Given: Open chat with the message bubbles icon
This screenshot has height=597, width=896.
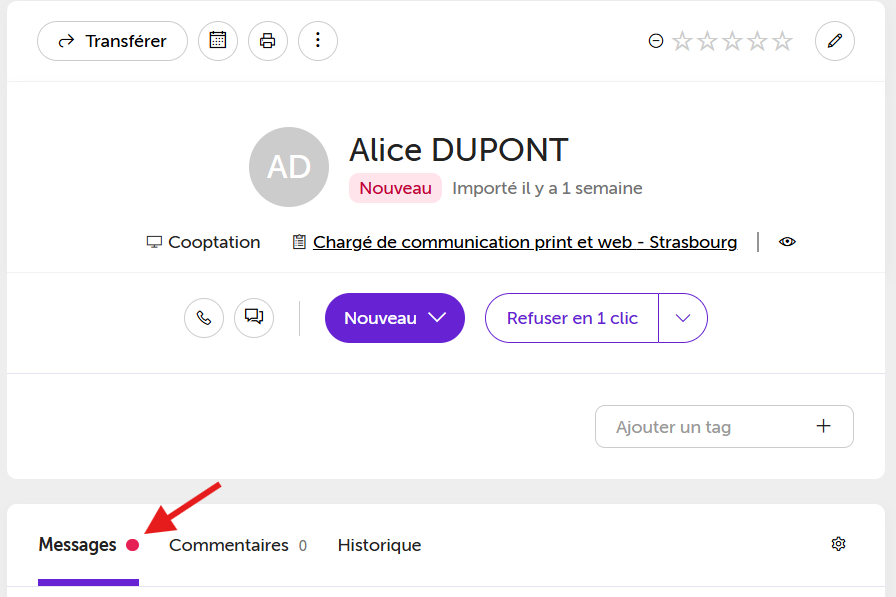Looking at the screenshot, I should [254, 318].
